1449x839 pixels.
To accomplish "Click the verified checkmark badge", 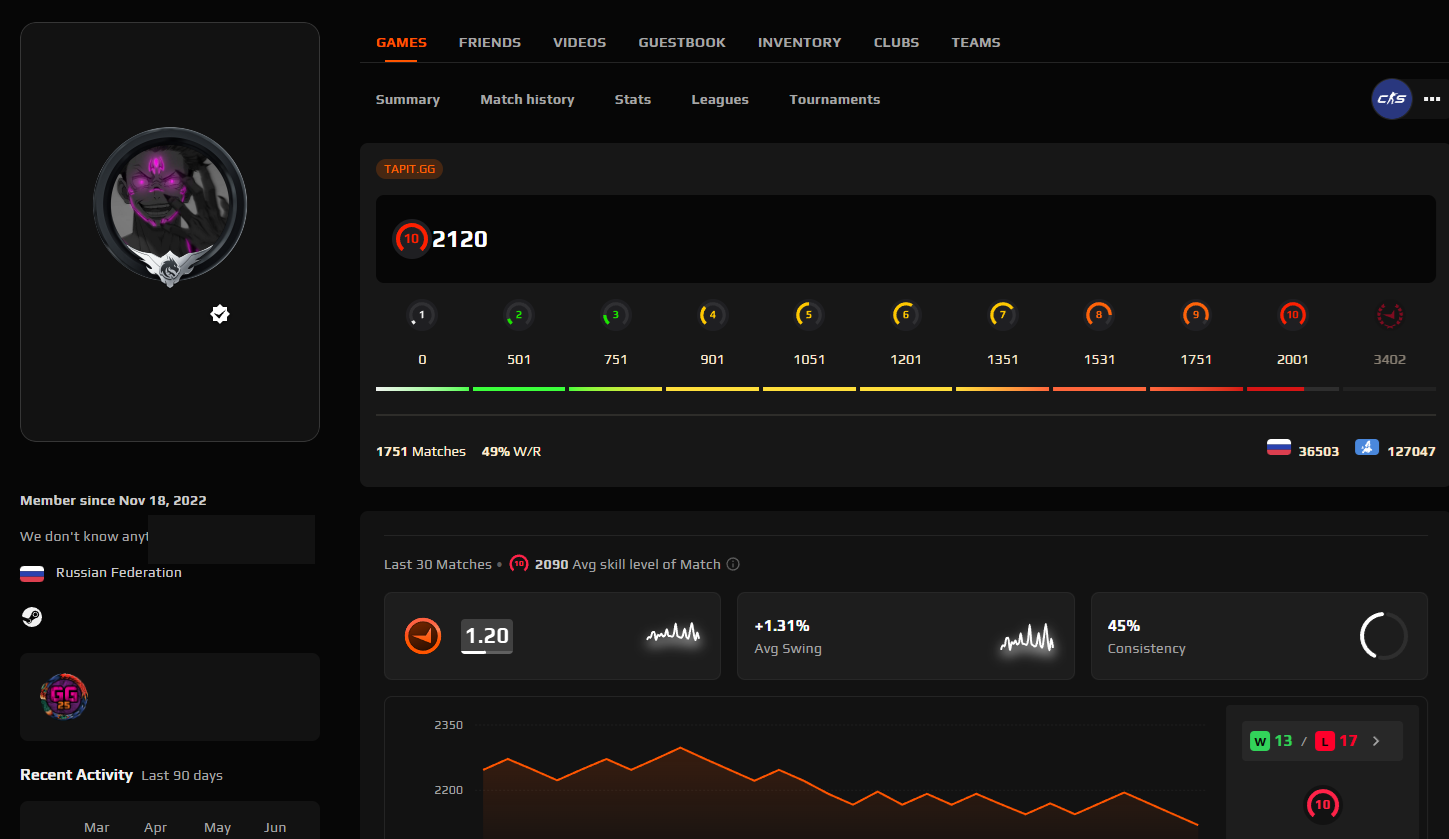I will (x=220, y=314).
